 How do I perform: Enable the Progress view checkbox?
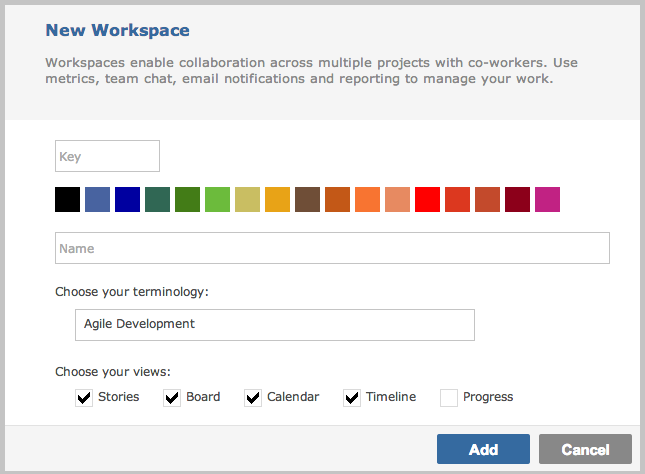449,398
